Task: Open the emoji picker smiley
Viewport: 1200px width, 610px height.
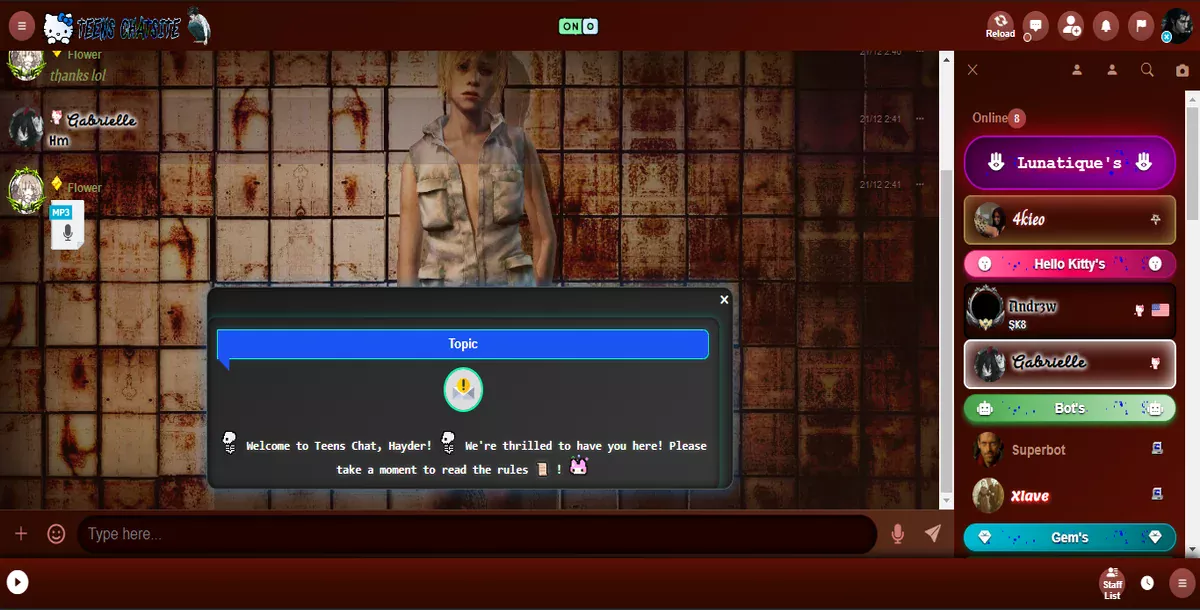Action: 56,534
